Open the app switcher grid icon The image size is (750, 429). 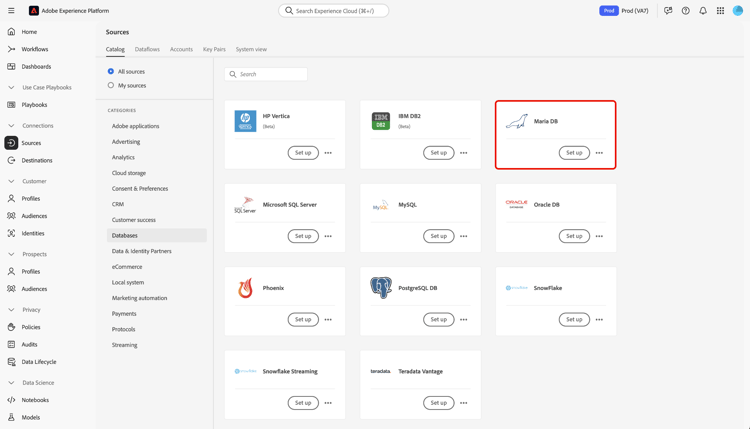[720, 11]
